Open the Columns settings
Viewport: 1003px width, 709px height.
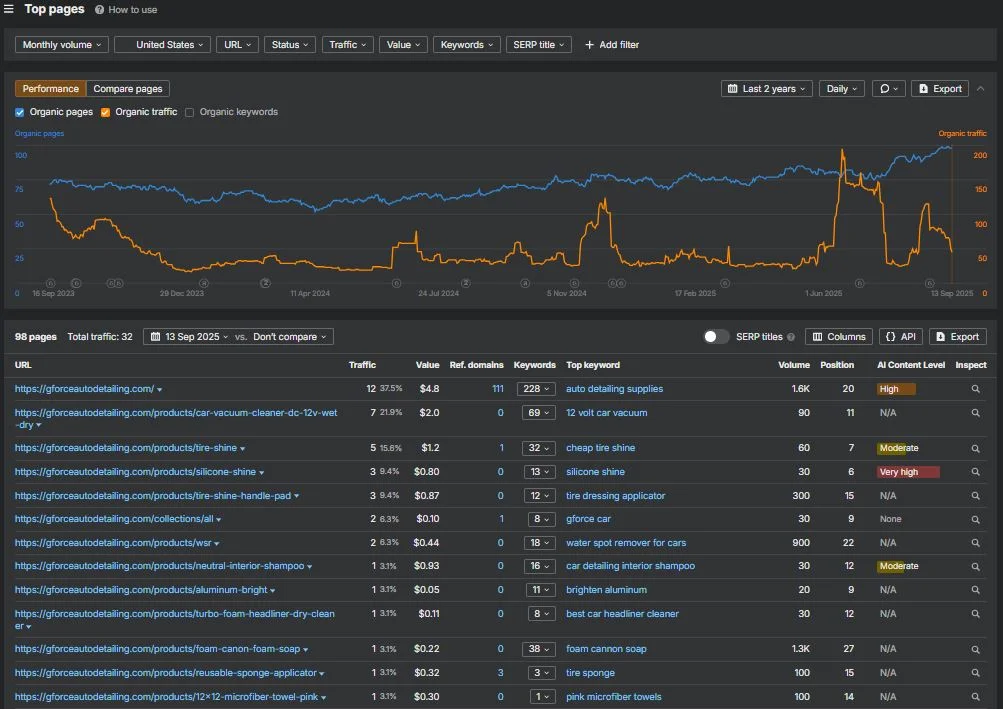(x=839, y=337)
